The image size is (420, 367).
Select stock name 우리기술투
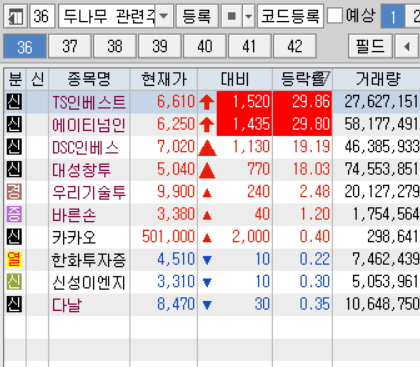pos(89,192)
